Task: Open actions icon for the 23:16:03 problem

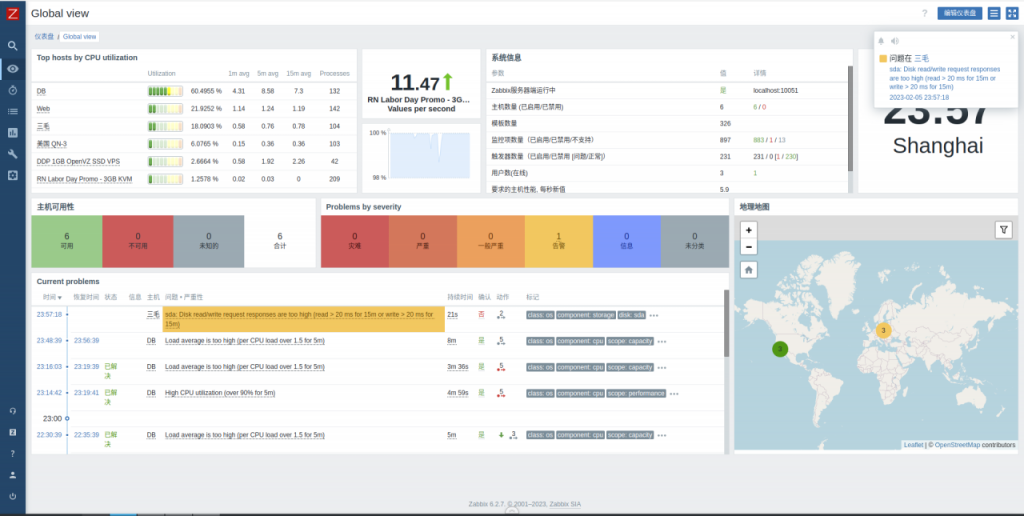Action: (501, 367)
